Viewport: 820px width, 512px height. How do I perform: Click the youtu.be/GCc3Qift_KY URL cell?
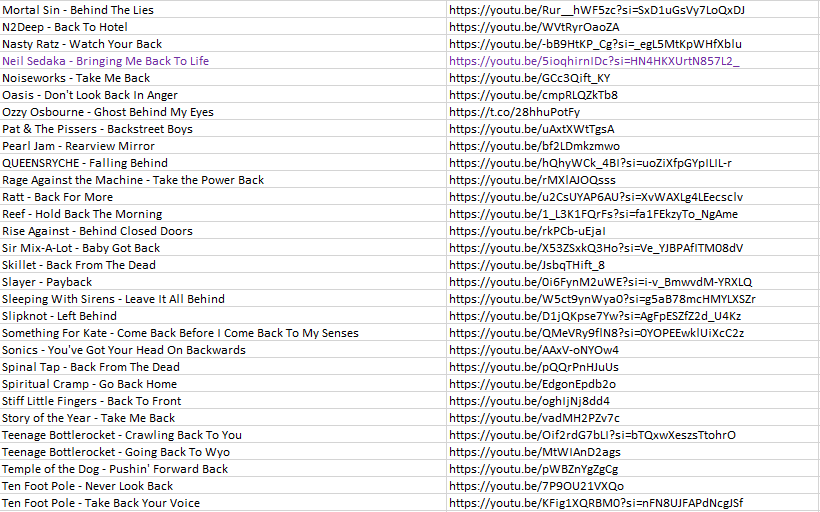click(633, 77)
